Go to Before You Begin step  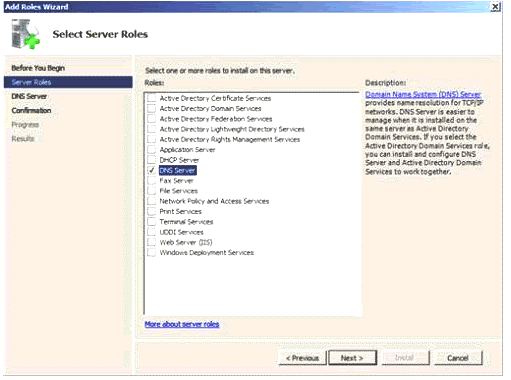coord(38,68)
